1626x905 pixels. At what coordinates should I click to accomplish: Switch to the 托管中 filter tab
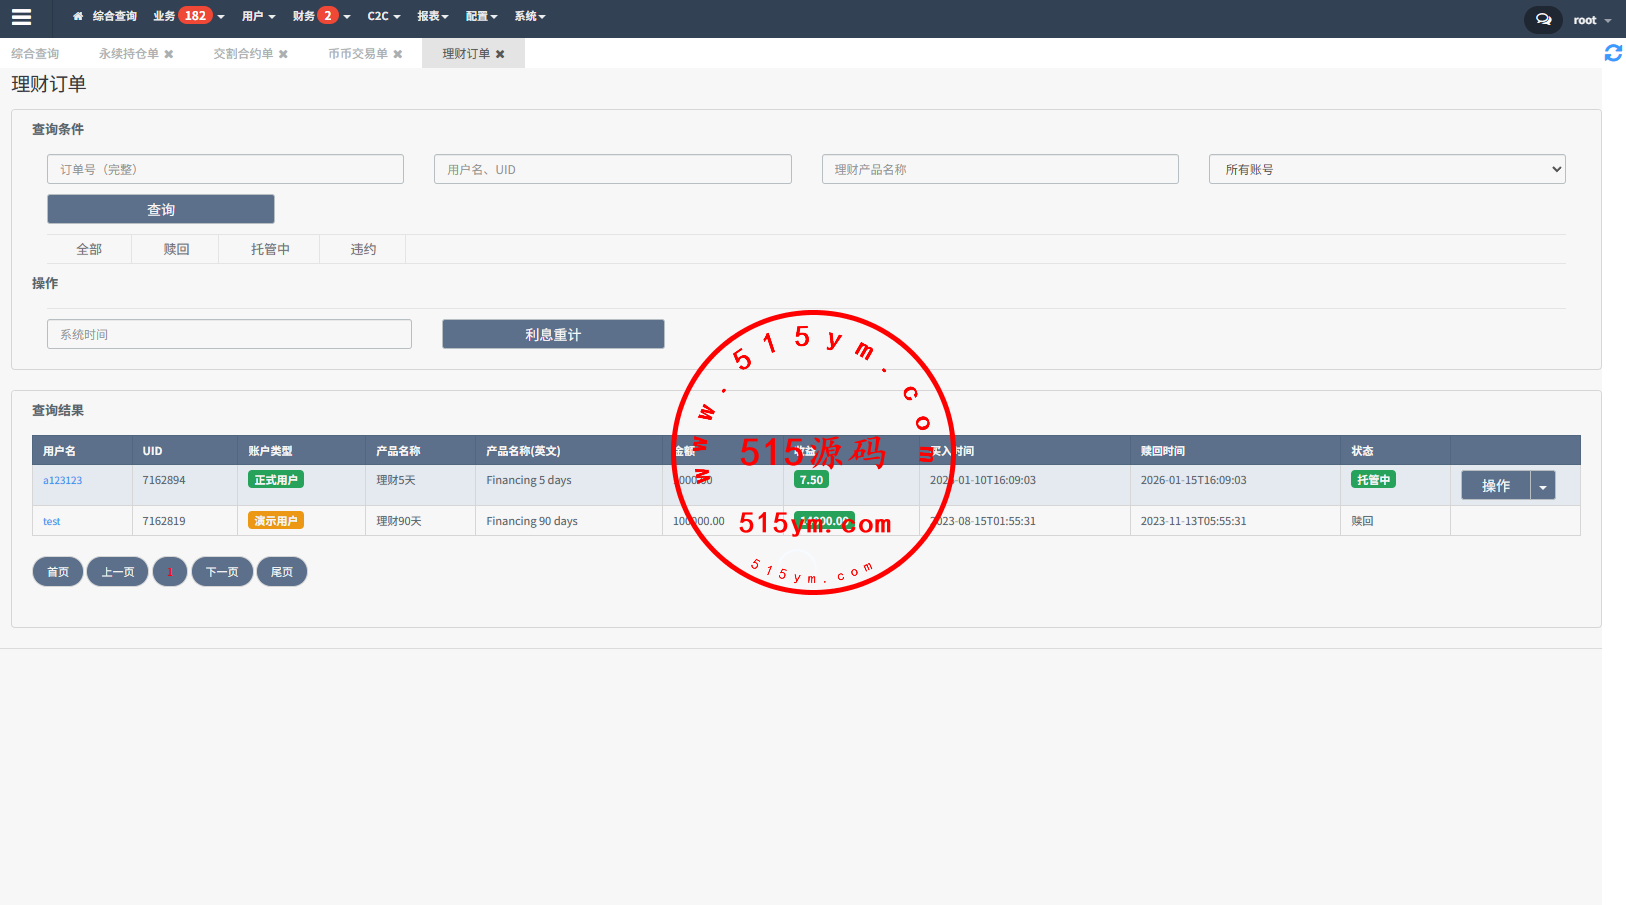(270, 249)
